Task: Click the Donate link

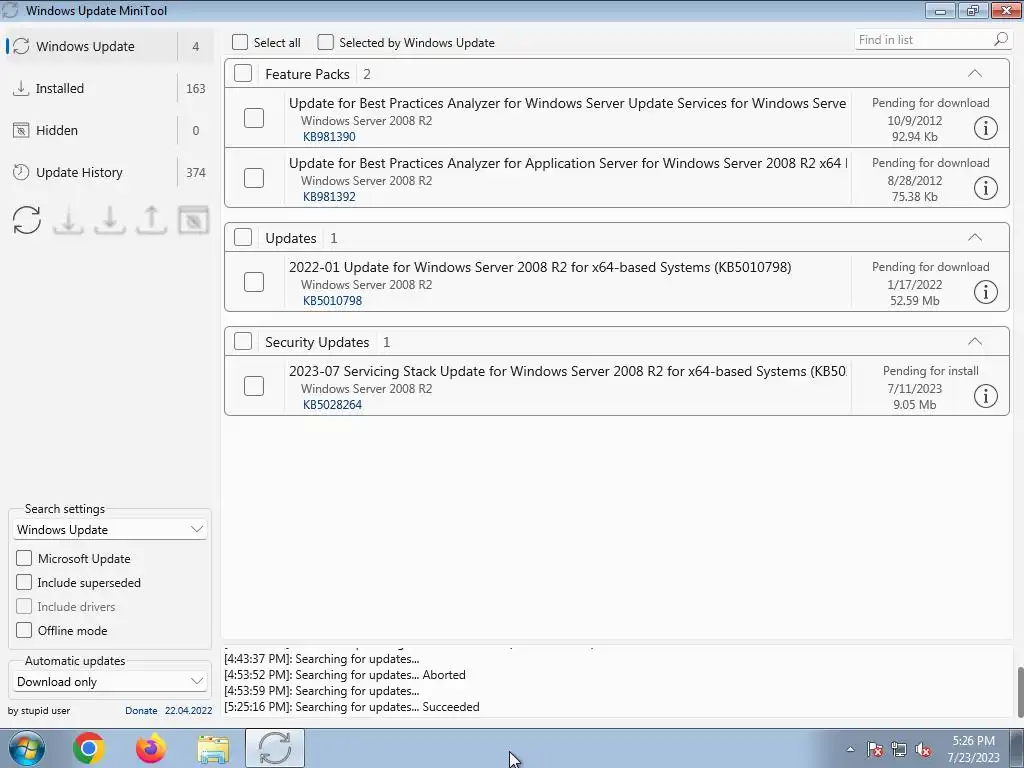Action: click(141, 711)
